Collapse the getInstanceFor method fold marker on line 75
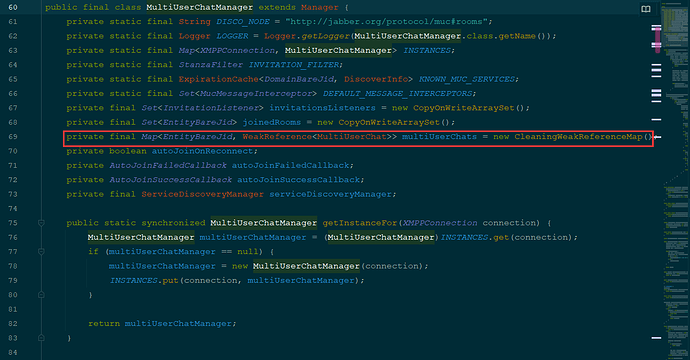690x360 pixels. (x=41, y=223)
